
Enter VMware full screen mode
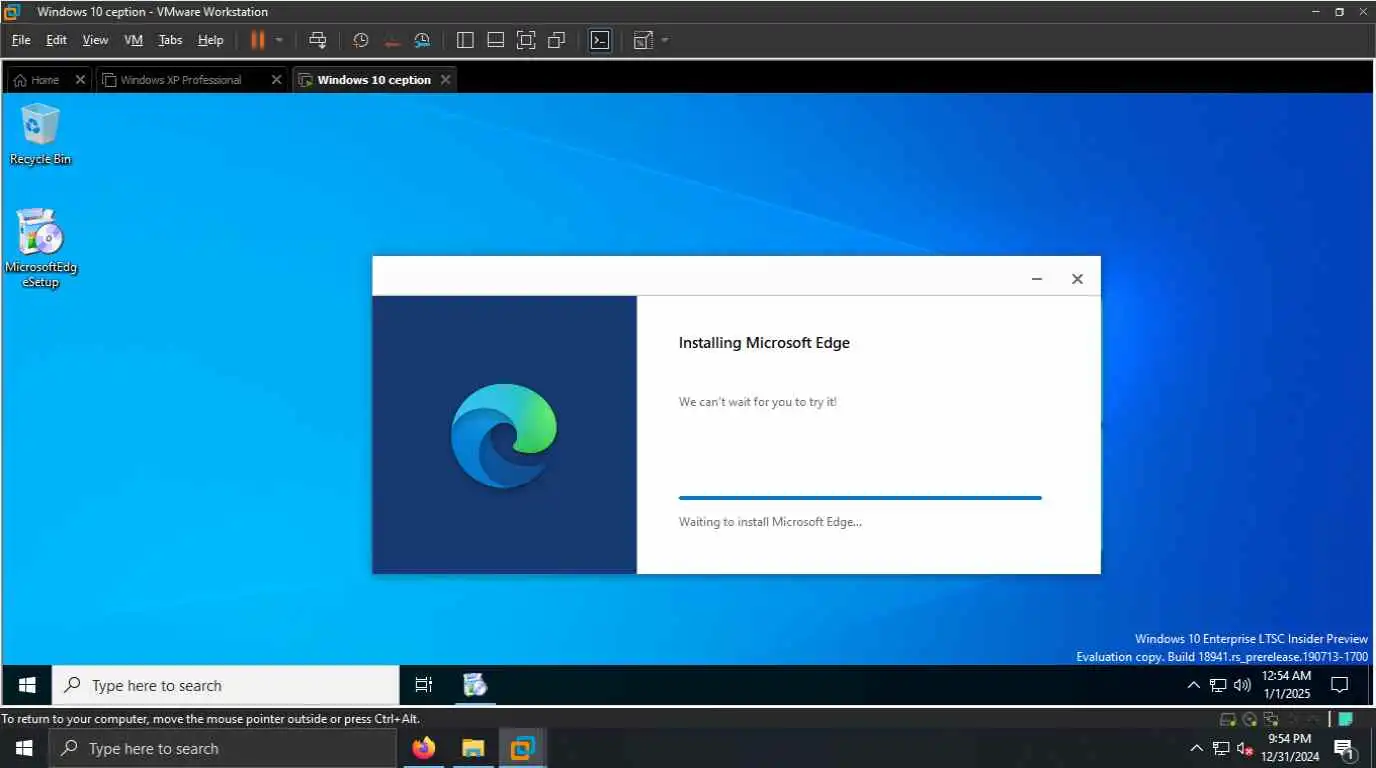526,40
